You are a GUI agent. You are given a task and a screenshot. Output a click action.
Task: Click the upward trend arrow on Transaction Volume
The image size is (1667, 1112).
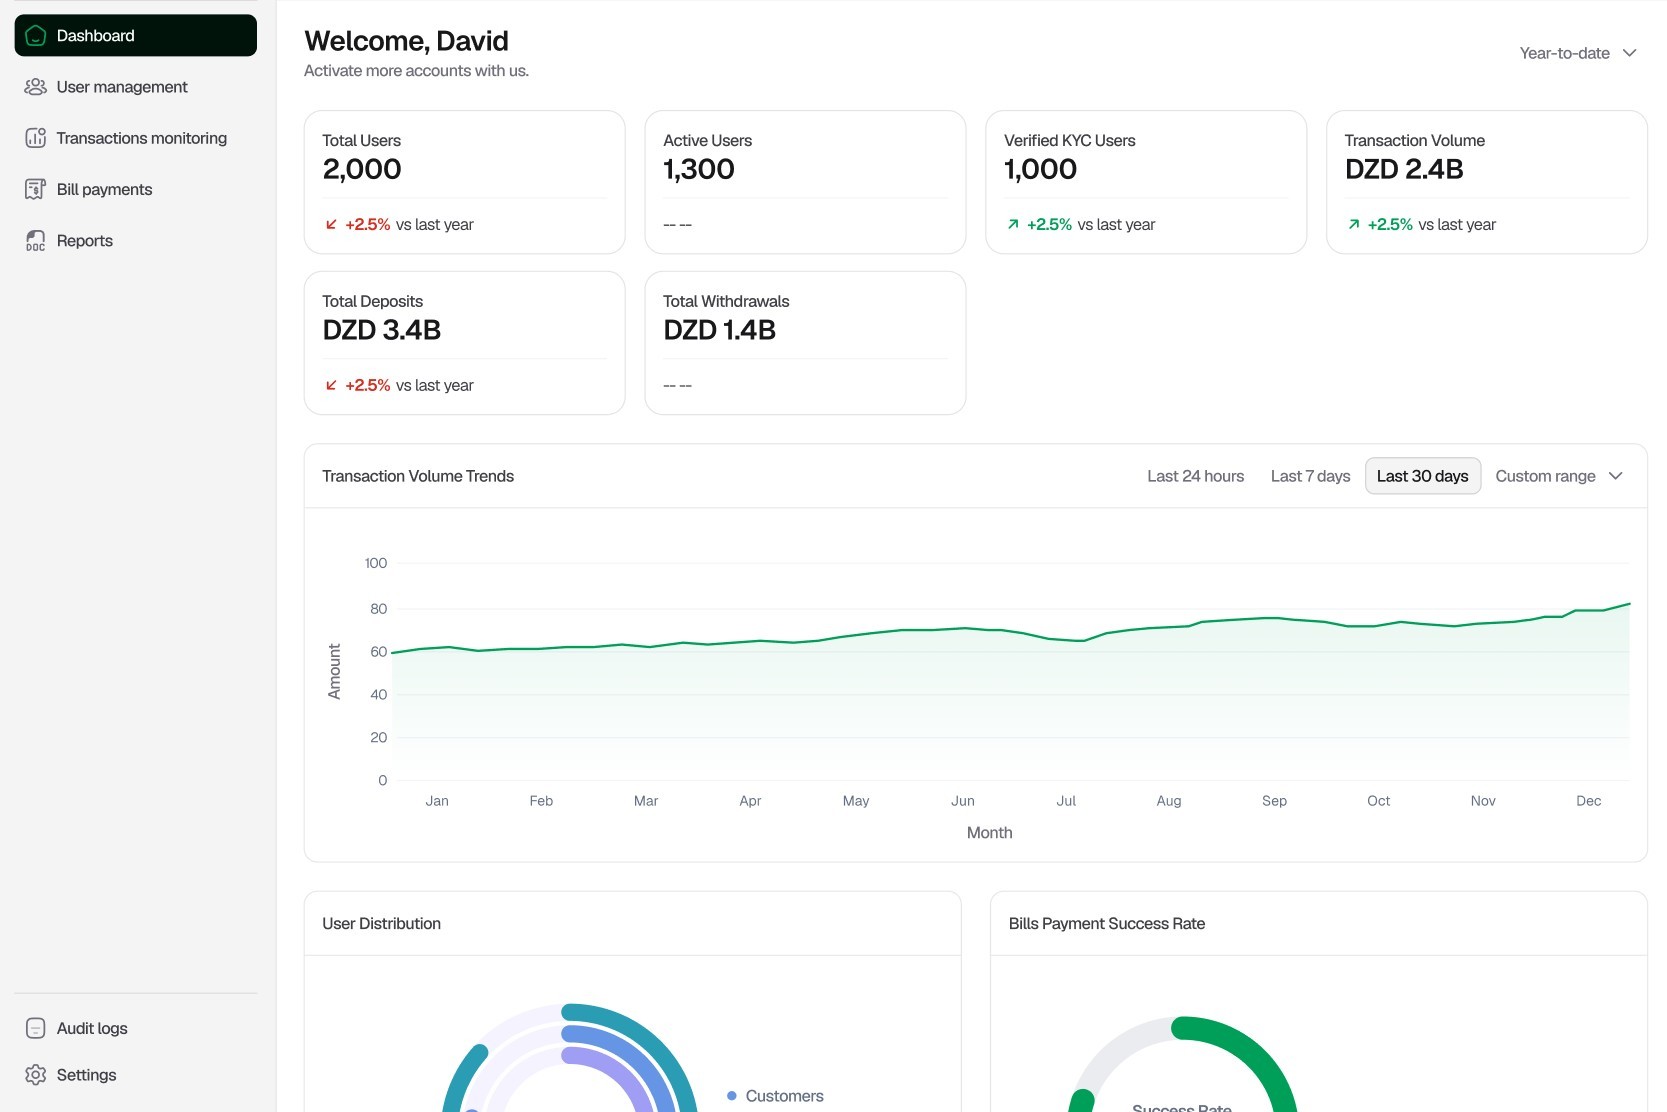point(1353,224)
